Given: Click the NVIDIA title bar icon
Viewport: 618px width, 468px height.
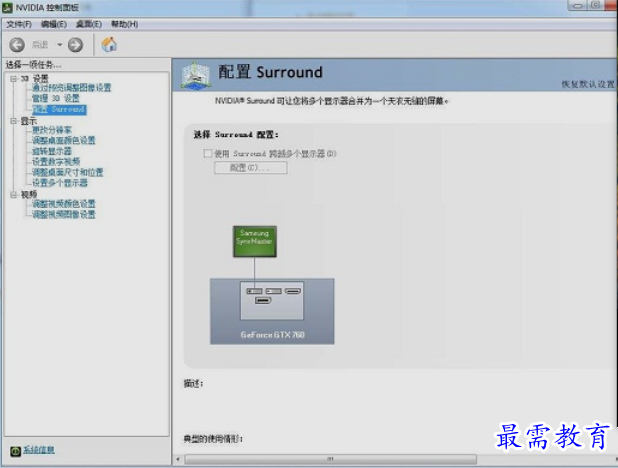Looking at the screenshot, I should click(x=7, y=8).
